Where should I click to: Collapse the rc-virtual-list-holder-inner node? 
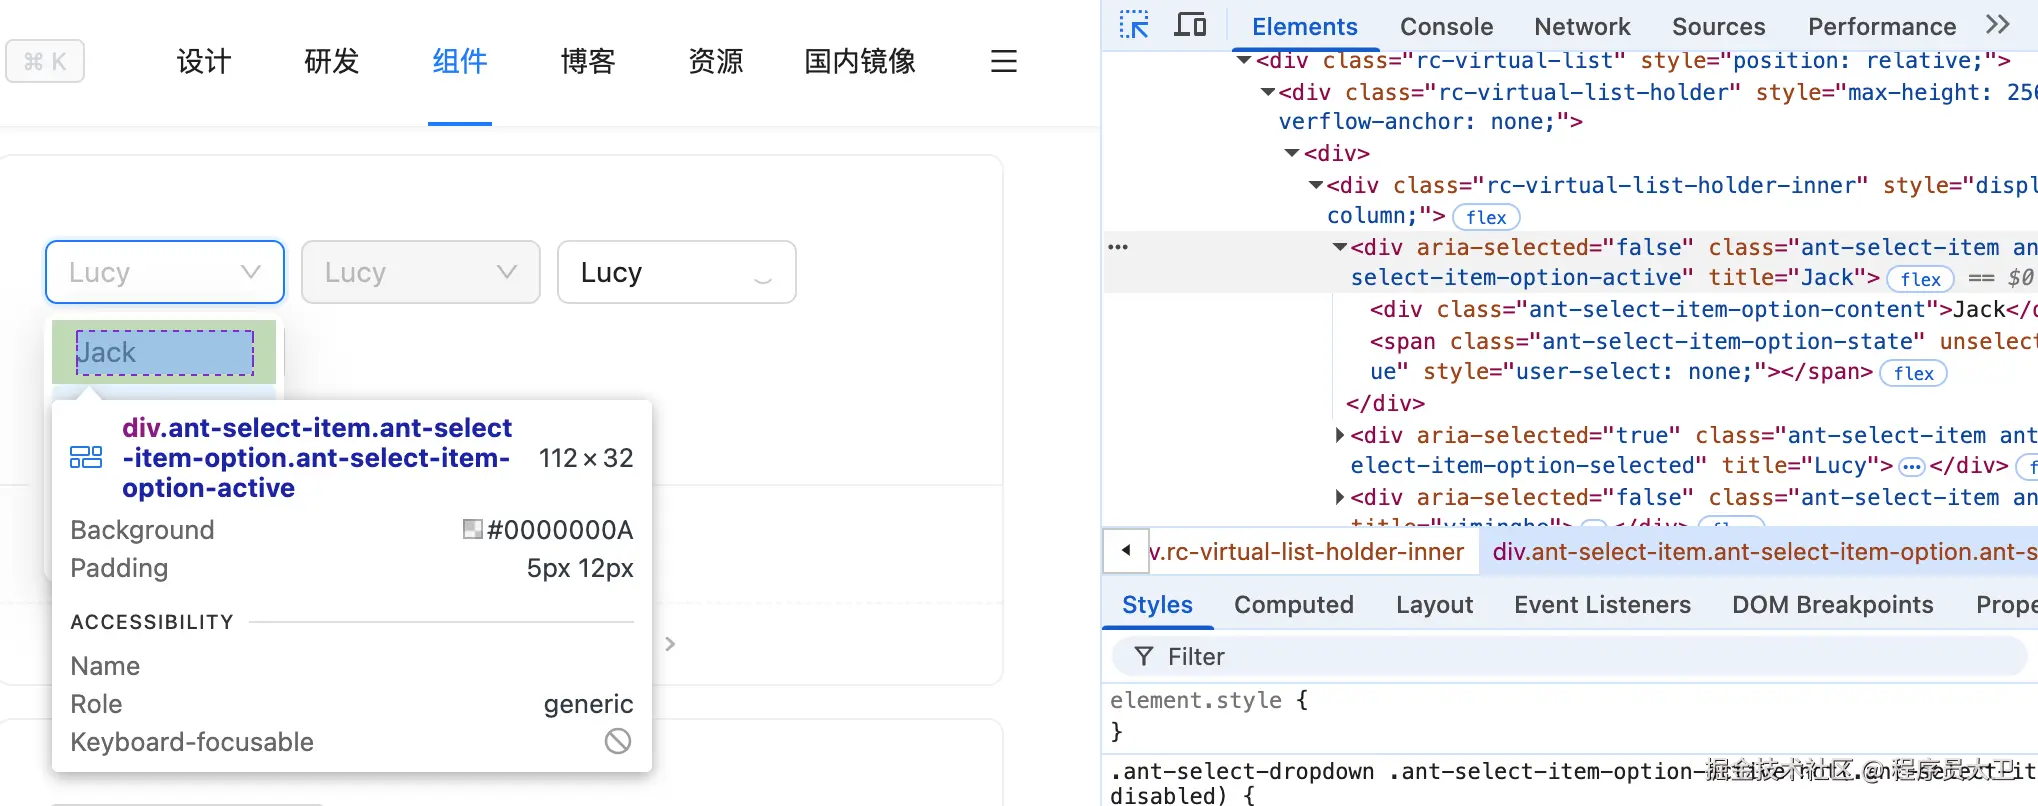click(1316, 186)
